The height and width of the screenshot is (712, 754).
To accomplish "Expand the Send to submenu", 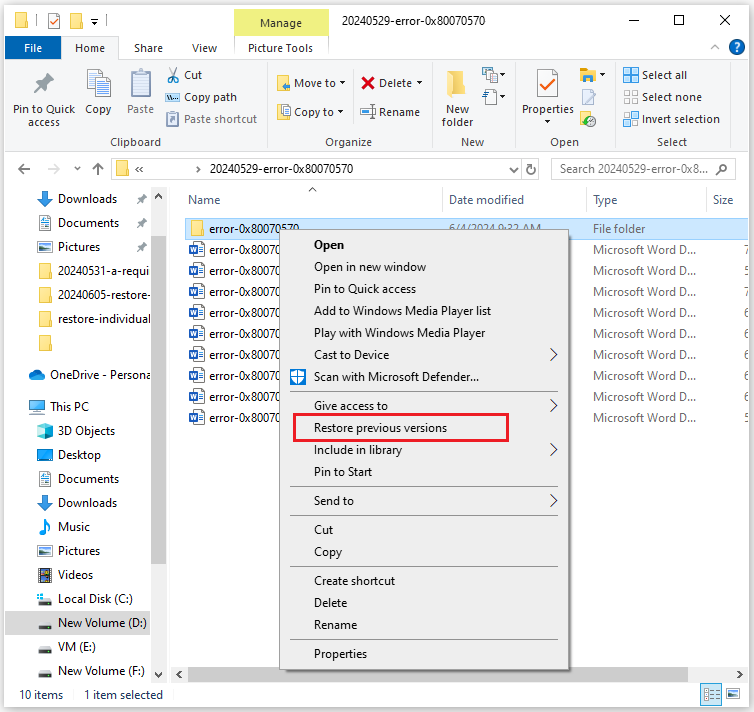I will 553,500.
